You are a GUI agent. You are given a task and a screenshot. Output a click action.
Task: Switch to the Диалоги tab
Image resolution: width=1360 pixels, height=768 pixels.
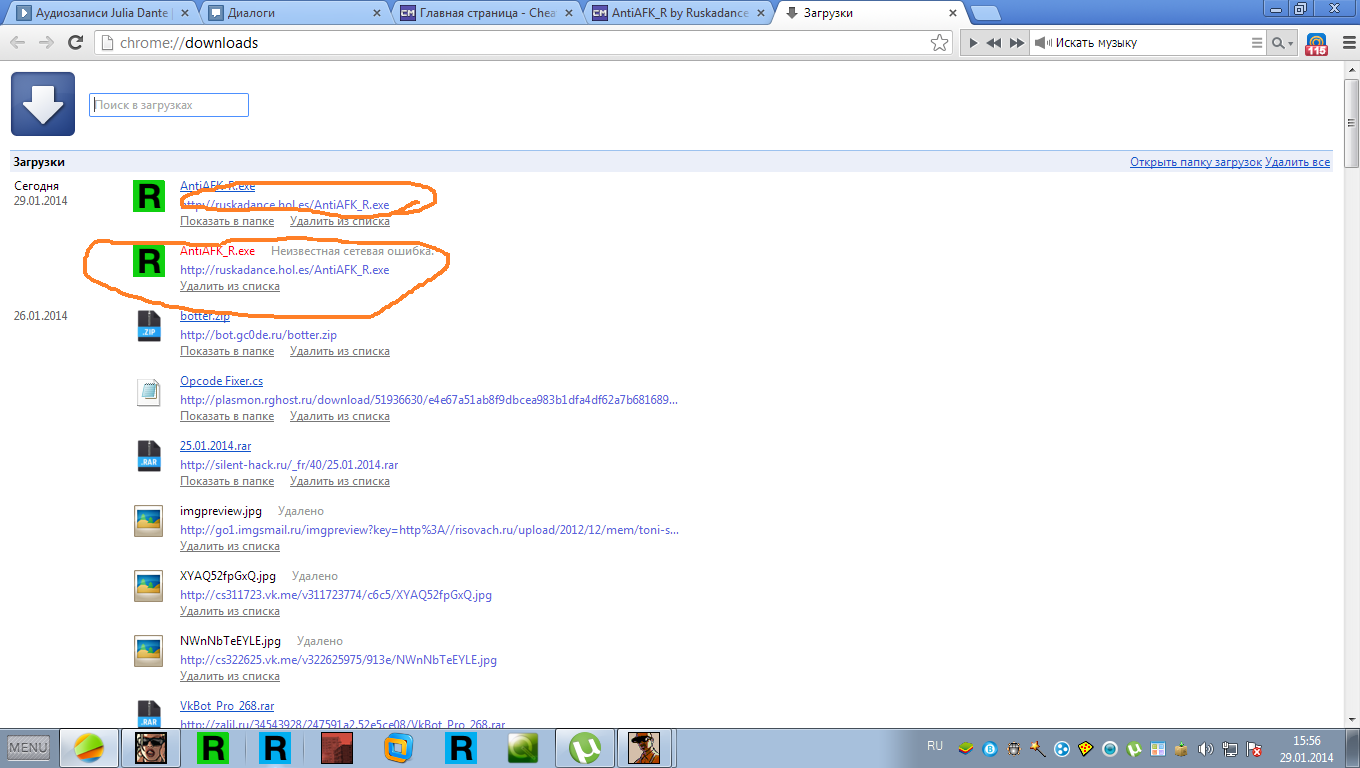(288, 14)
